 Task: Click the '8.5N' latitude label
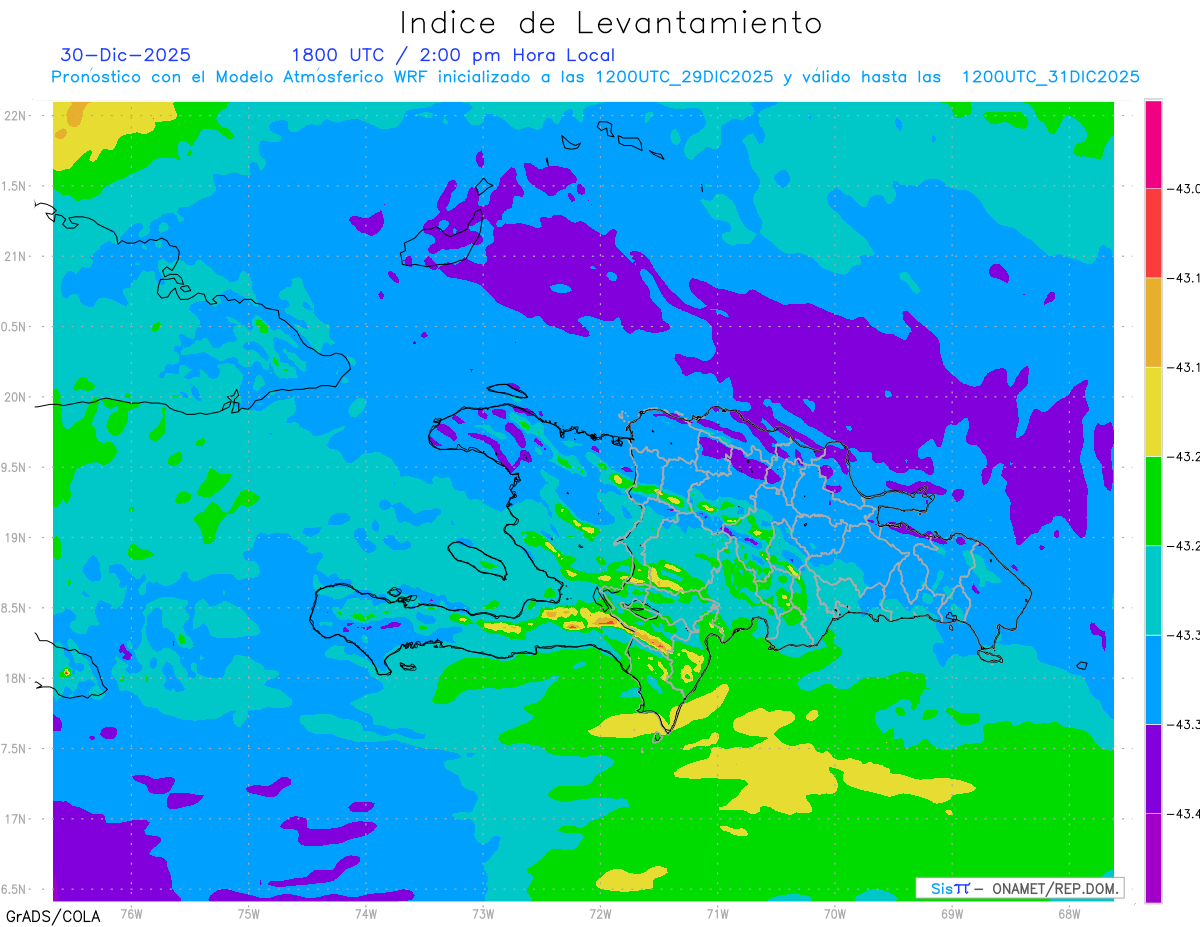pos(15,608)
